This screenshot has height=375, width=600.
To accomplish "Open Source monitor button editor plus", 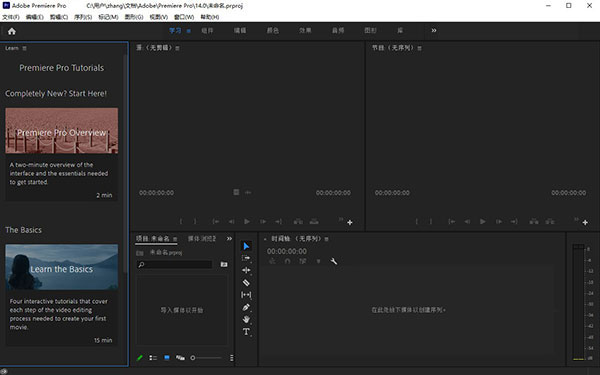I will pyautogui.click(x=350, y=222).
